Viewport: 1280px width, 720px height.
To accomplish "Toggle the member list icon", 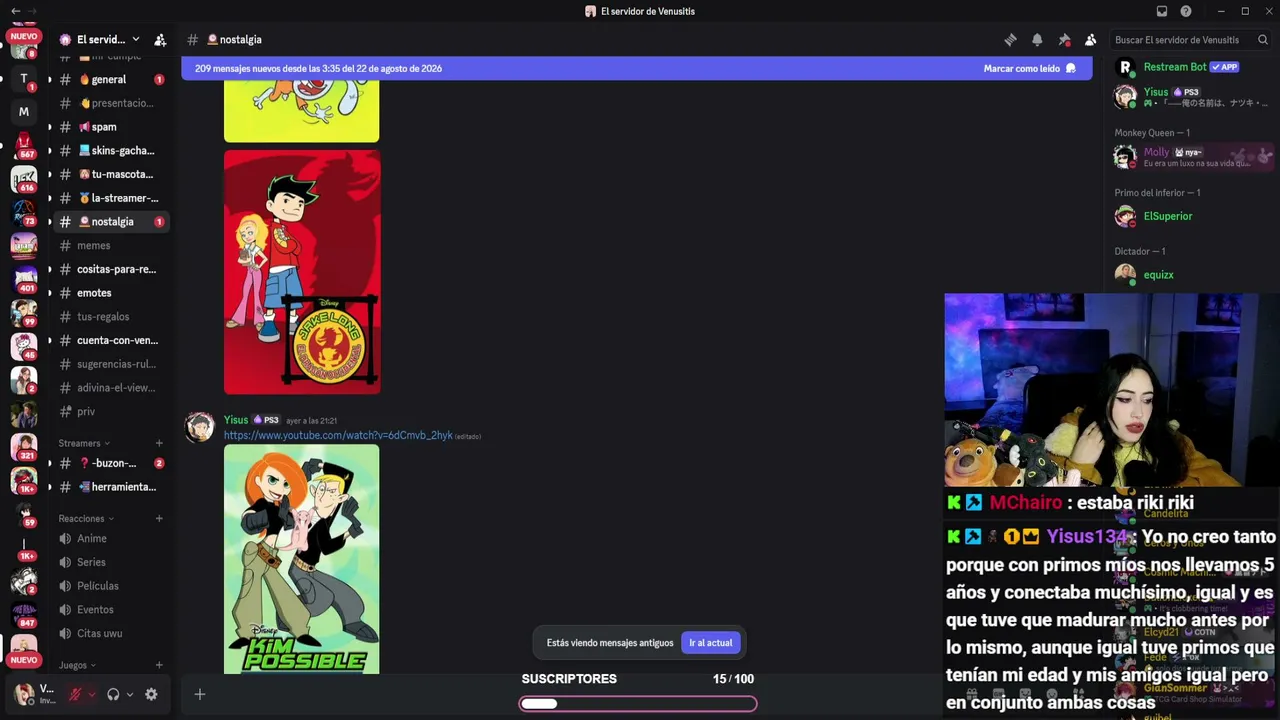I will (x=1091, y=40).
